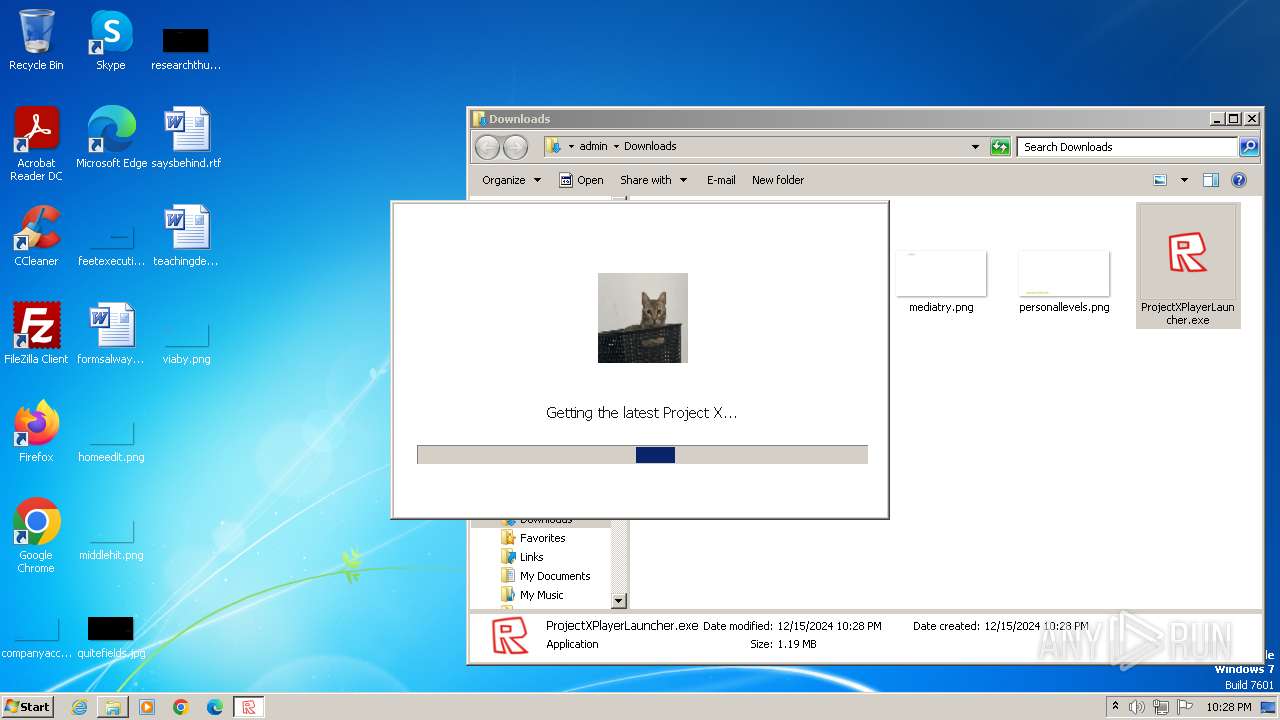Change view using the views icon
Viewport: 1280px width, 720px height.
pyautogui.click(x=1160, y=180)
